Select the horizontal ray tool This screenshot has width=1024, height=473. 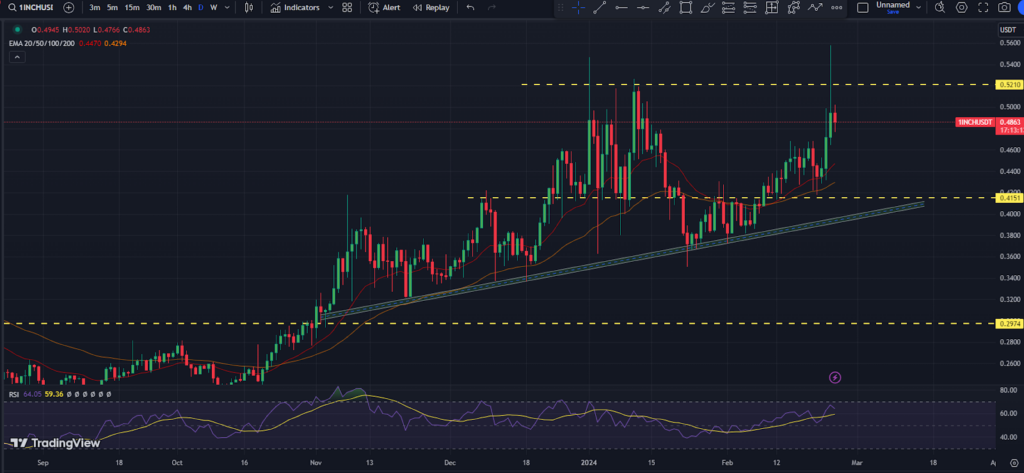(621, 8)
